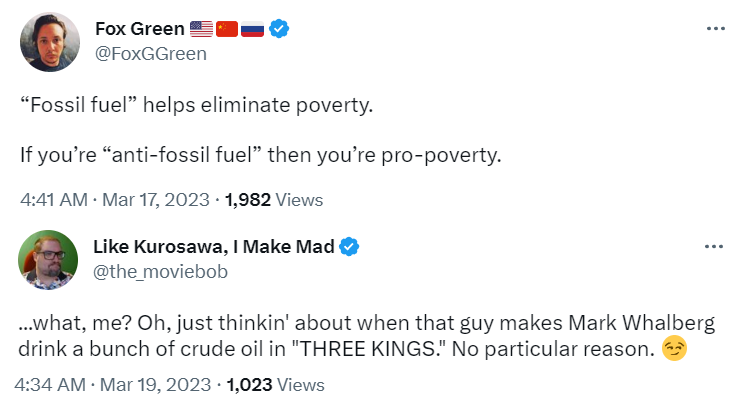The image size is (745, 406).
Task: Open the_moviebob's profile picture
Action: (50, 259)
